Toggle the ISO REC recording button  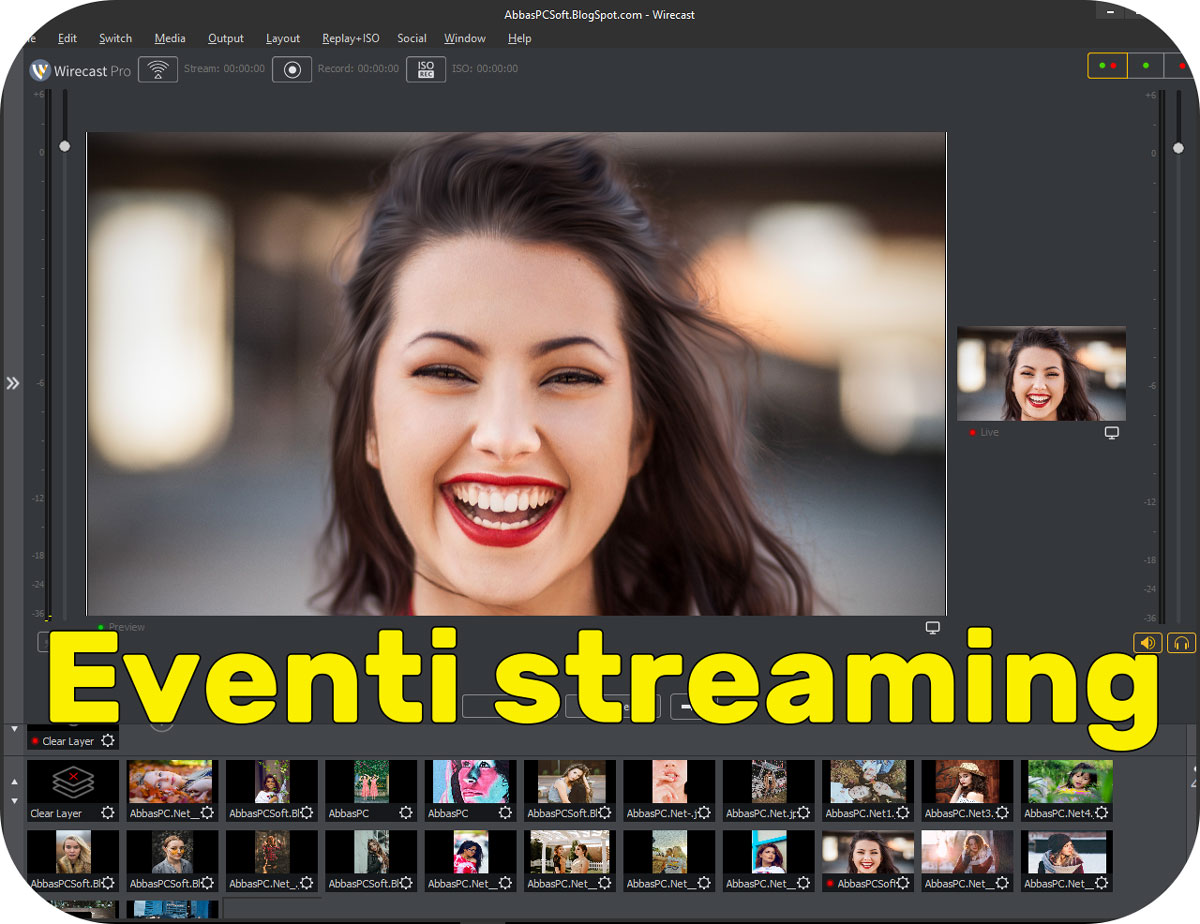click(x=426, y=69)
